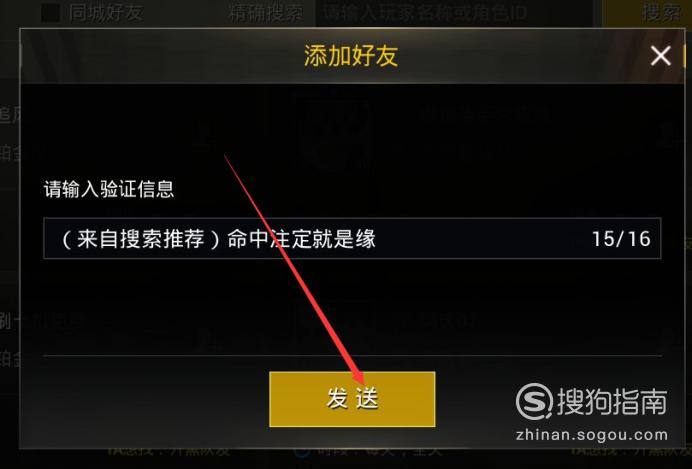
Task: Click the 添加好友 dialog title
Action: point(351,56)
